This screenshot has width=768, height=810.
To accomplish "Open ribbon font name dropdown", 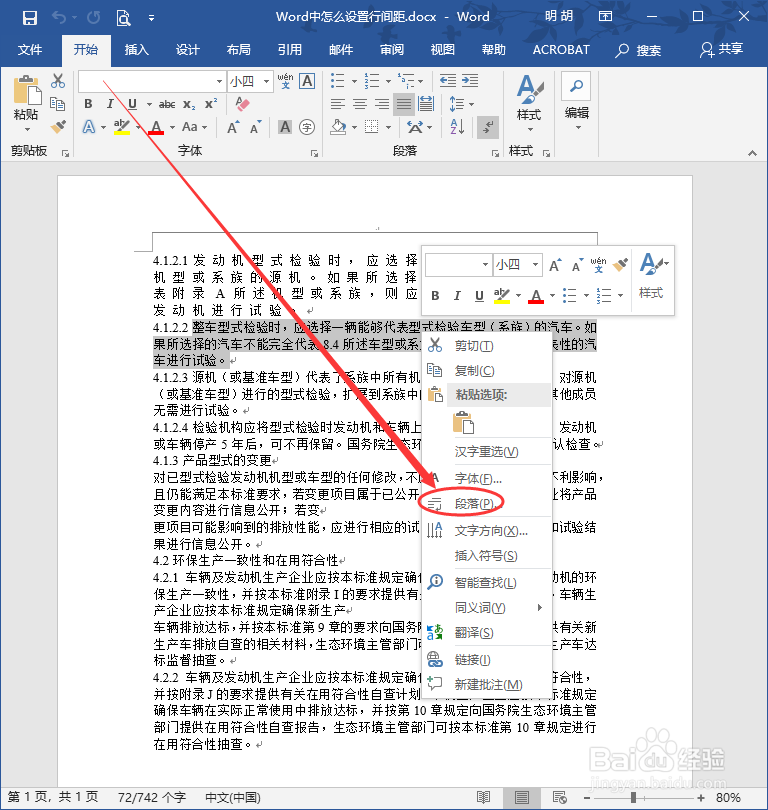I will [219, 82].
